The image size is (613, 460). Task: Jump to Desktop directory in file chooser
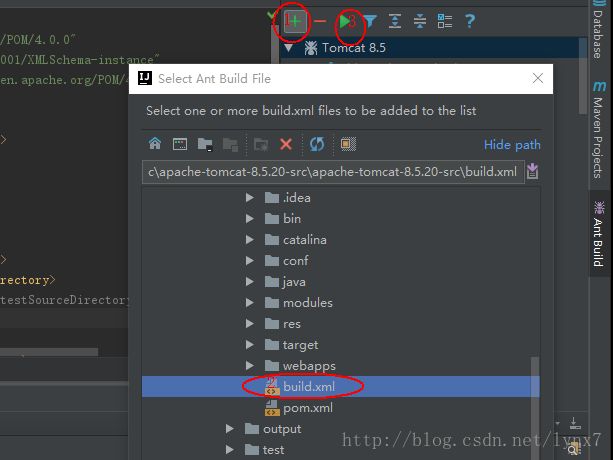click(180, 144)
